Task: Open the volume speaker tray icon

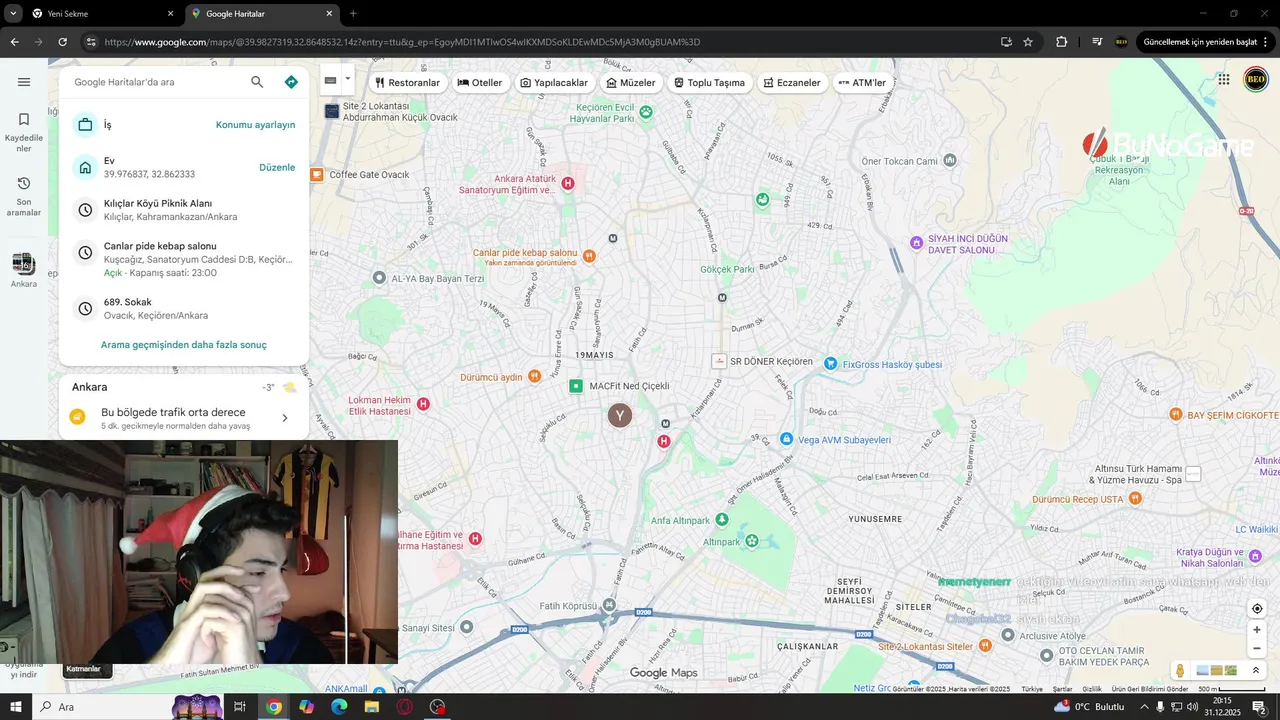Action: coord(1192,707)
